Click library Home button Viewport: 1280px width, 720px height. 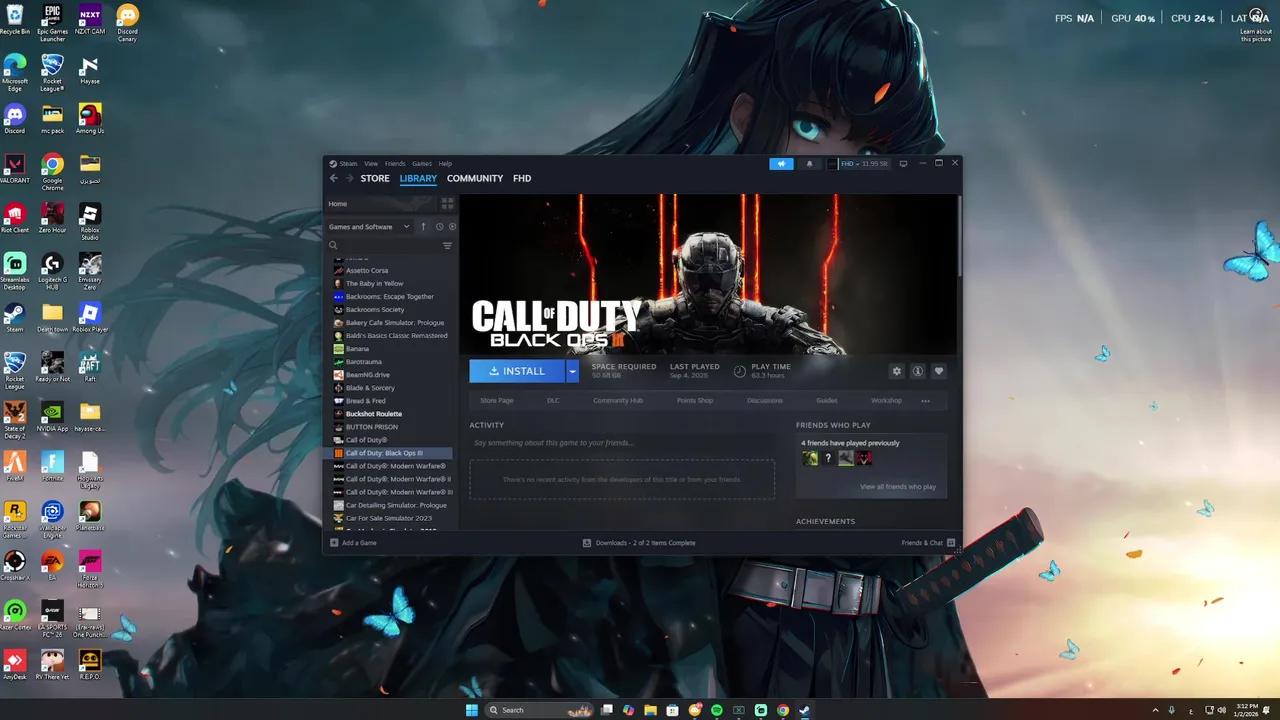pos(381,204)
